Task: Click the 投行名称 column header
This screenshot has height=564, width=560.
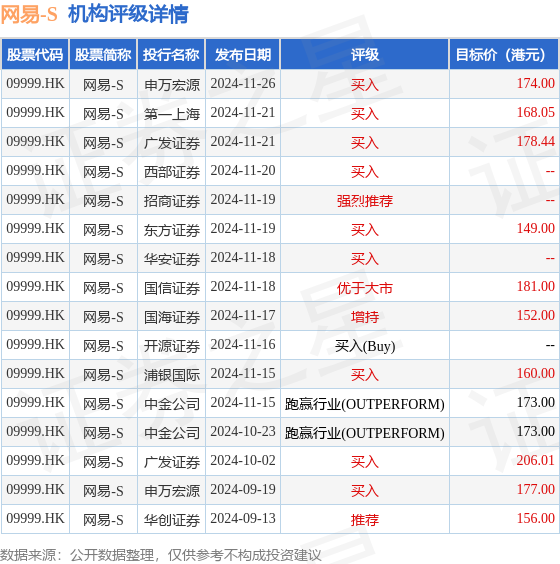Action: [x=171, y=54]
